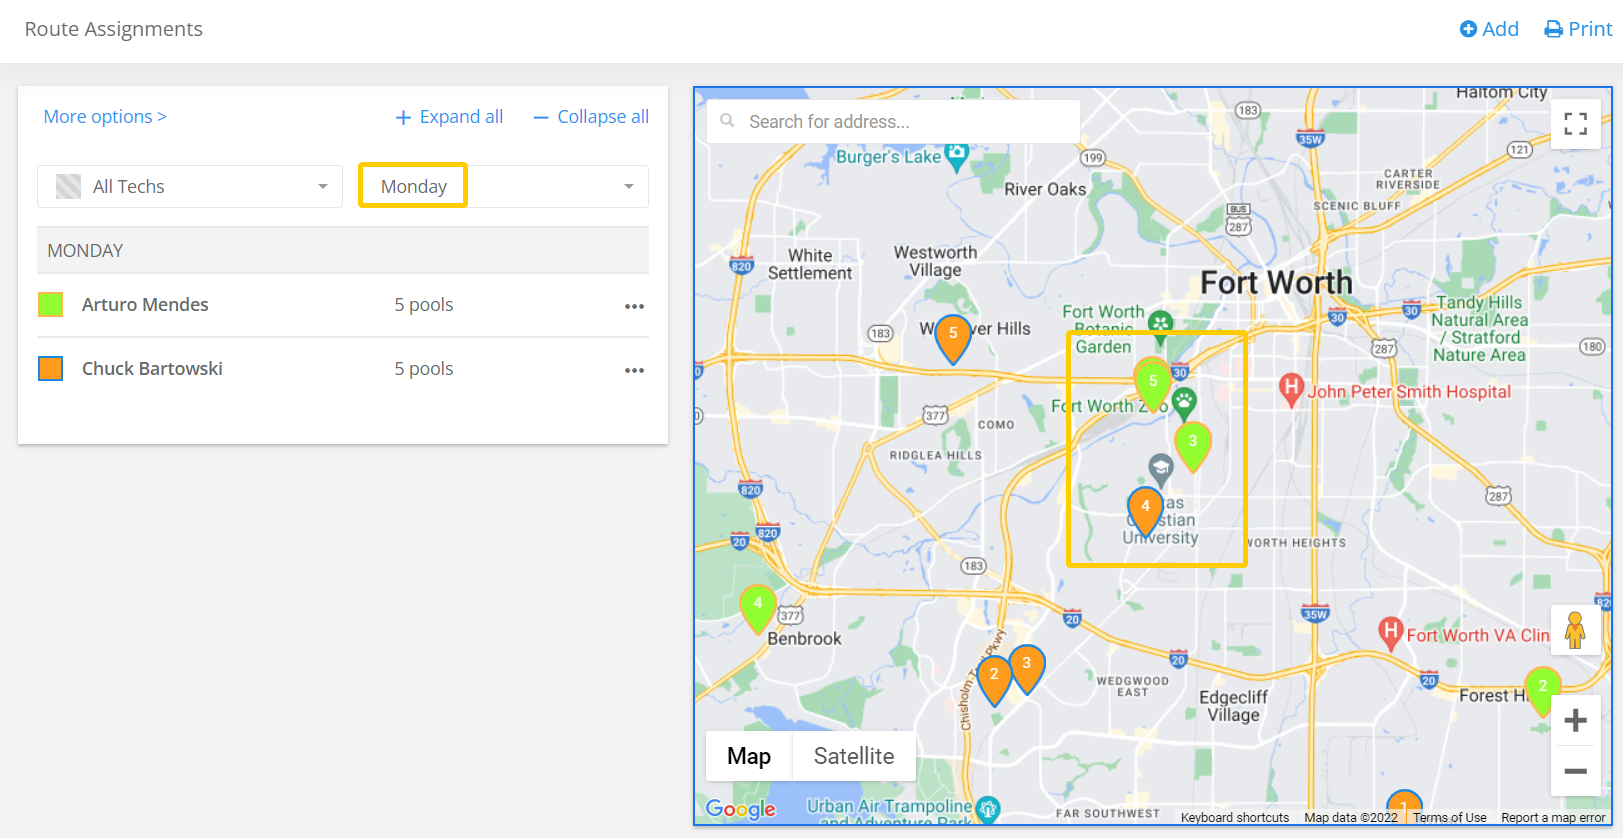Screen dimensions: 1623x838
Task: Click Fort Worth Zoo paw marker
Action: (x=1184, y=404)
